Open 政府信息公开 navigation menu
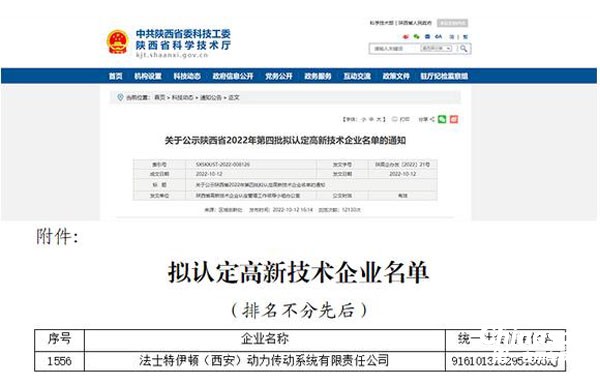 point(233,76)
